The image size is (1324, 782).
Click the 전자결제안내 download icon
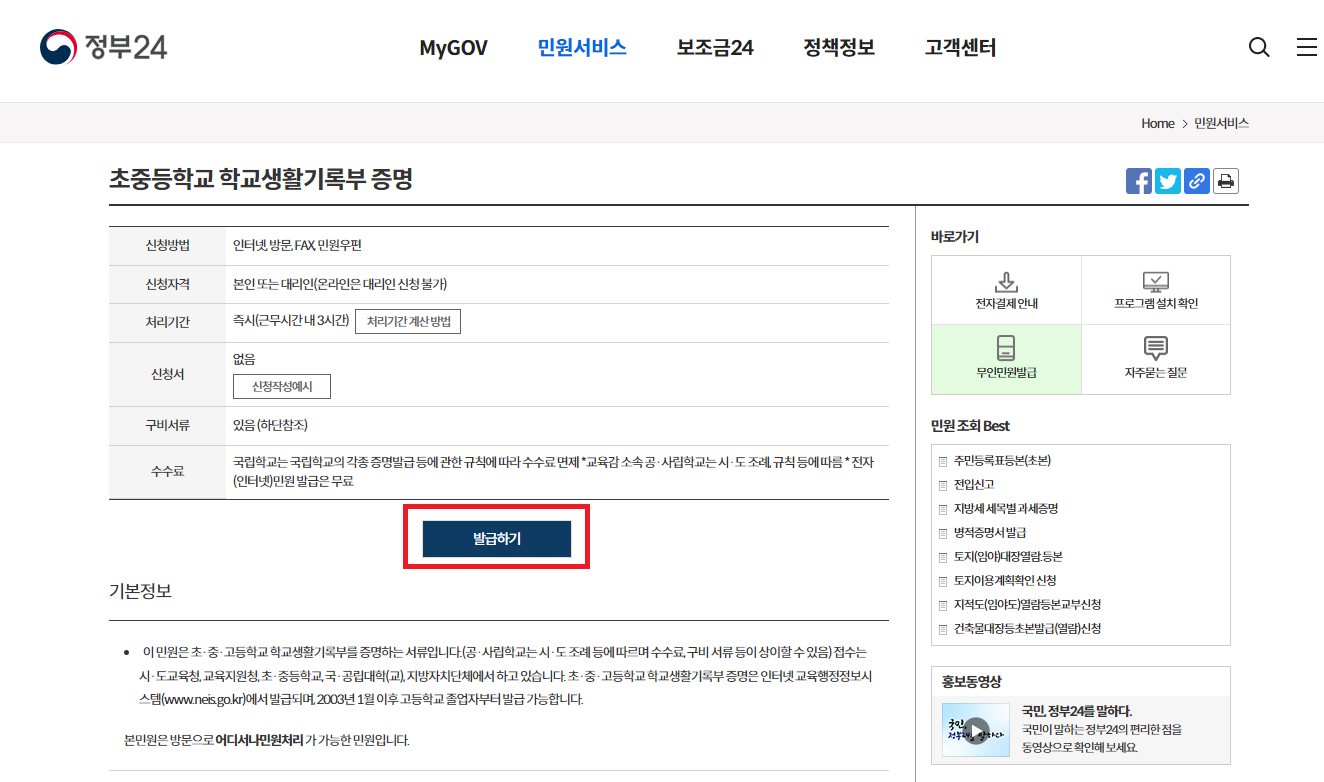(x=1006, y=281)
